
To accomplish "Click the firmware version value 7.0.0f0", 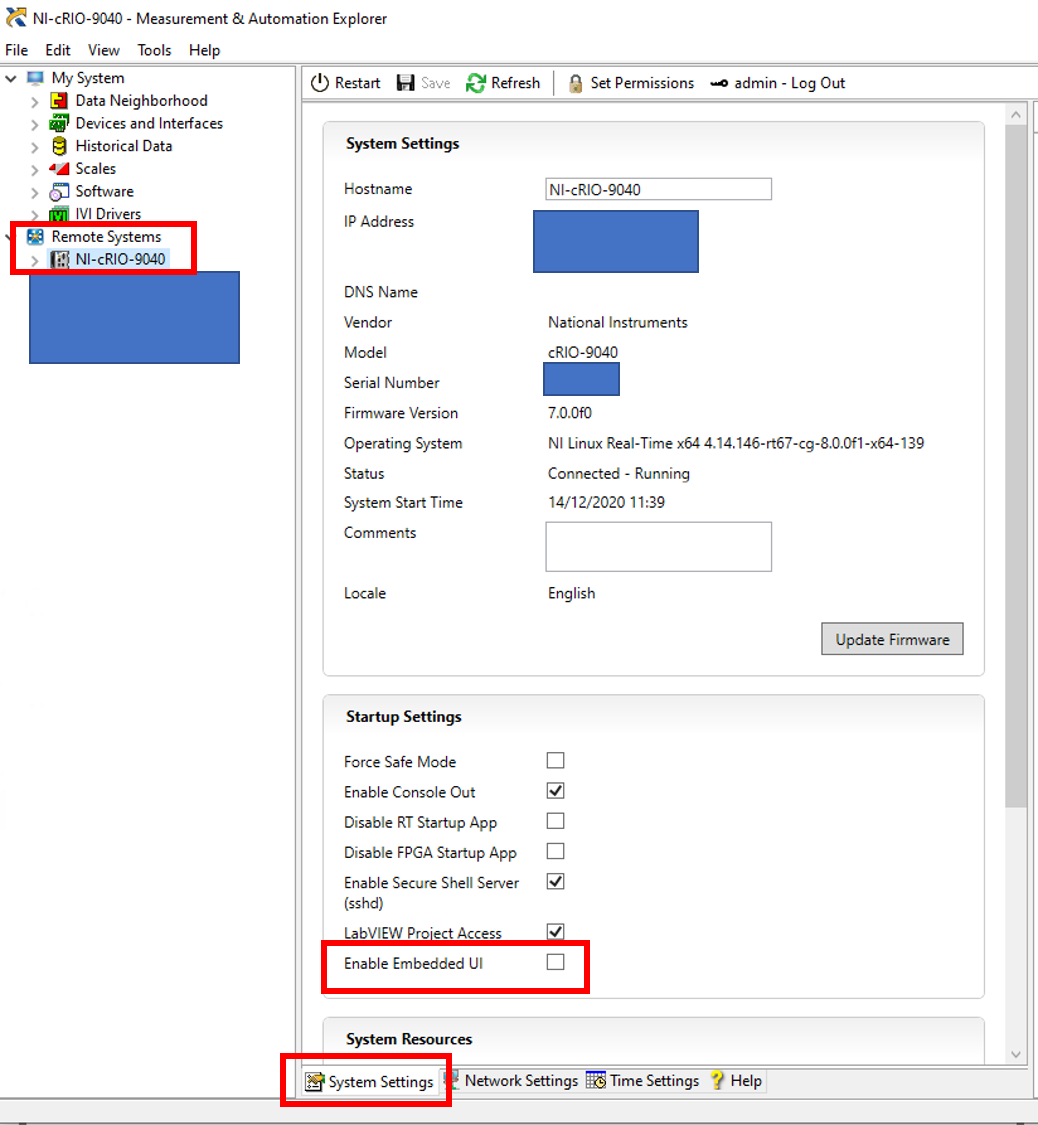I will pyautogui.click(x=570, y=413).
